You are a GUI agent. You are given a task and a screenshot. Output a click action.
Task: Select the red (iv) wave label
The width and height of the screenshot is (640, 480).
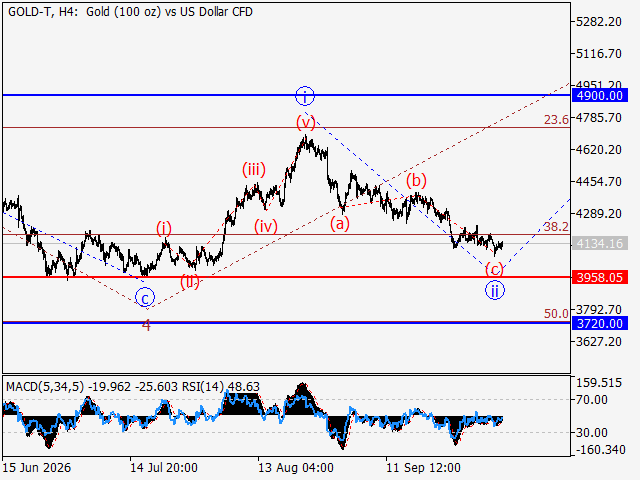click(x=266, y=226)
